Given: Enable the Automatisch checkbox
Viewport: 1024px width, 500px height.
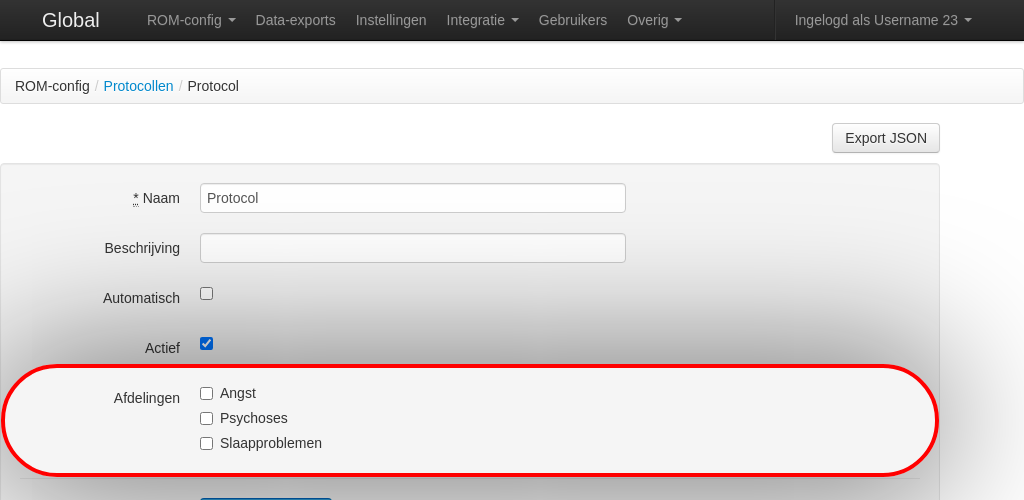Looking at the screenshot, I should tap(207, 294).
